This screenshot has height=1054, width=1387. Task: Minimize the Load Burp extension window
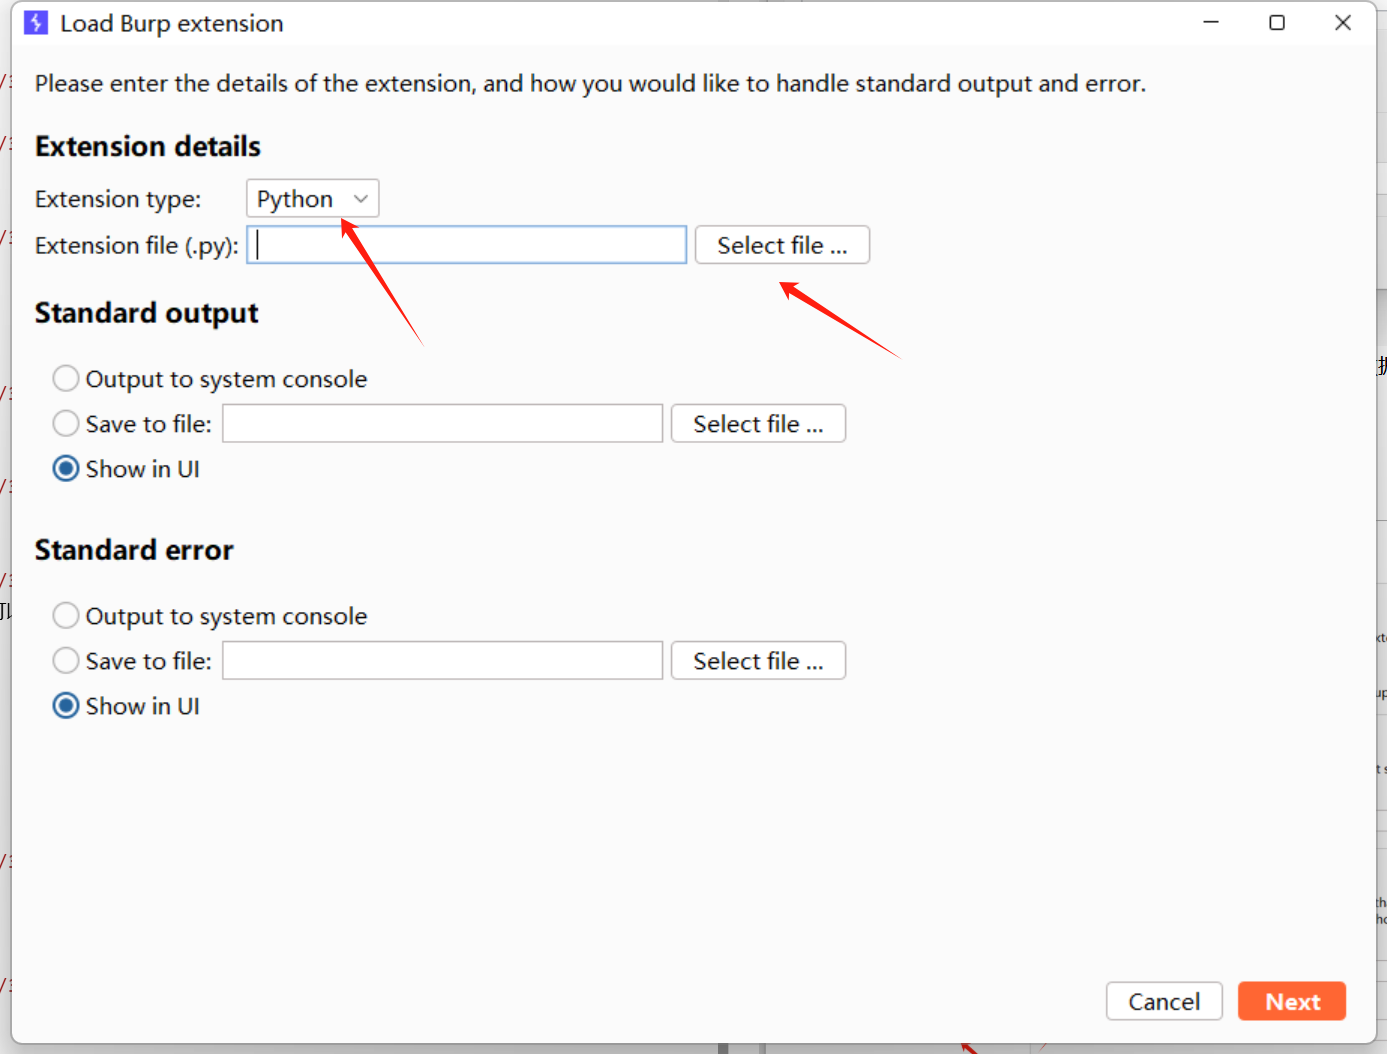pos(1211,22)
